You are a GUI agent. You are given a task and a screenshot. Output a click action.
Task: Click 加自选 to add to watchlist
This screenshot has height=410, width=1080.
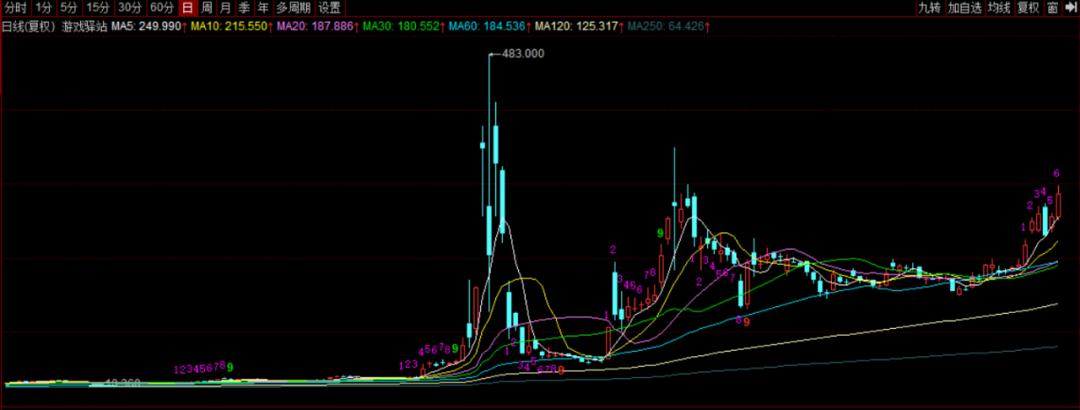pyautogui.click(x=964, y=8)
